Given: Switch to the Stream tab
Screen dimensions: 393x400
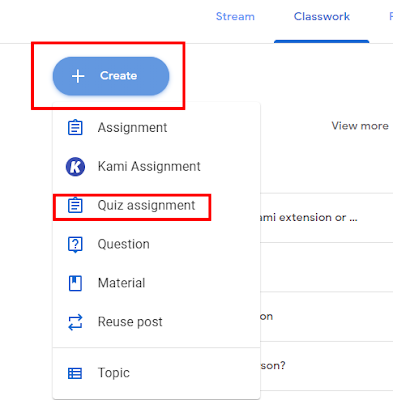Looking at the screenshot, I should [x=235, y=16].
